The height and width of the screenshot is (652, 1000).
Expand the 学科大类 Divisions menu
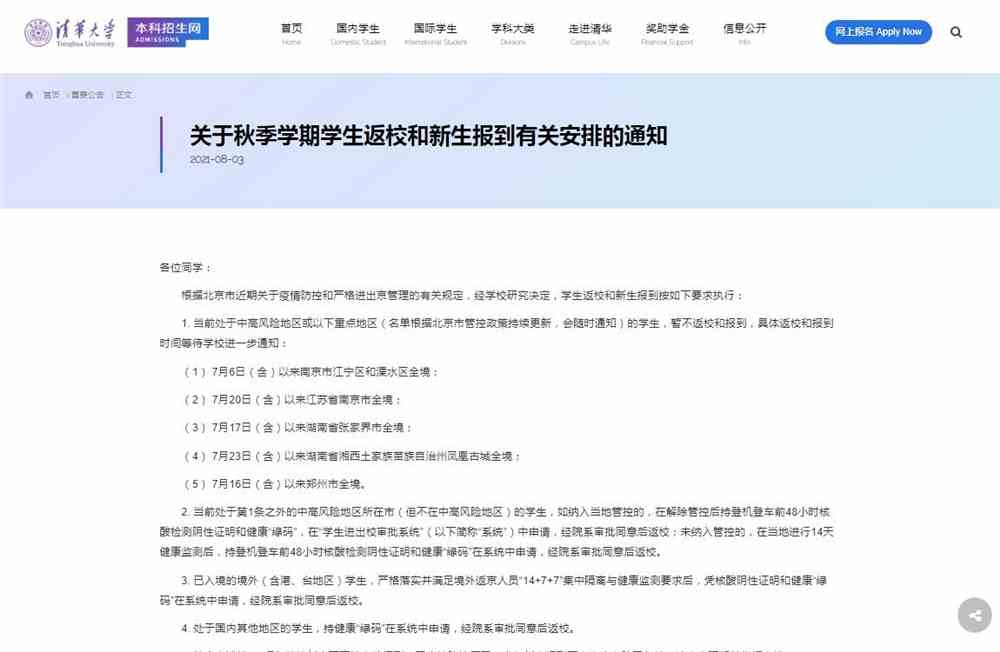[x=513, y=34]
